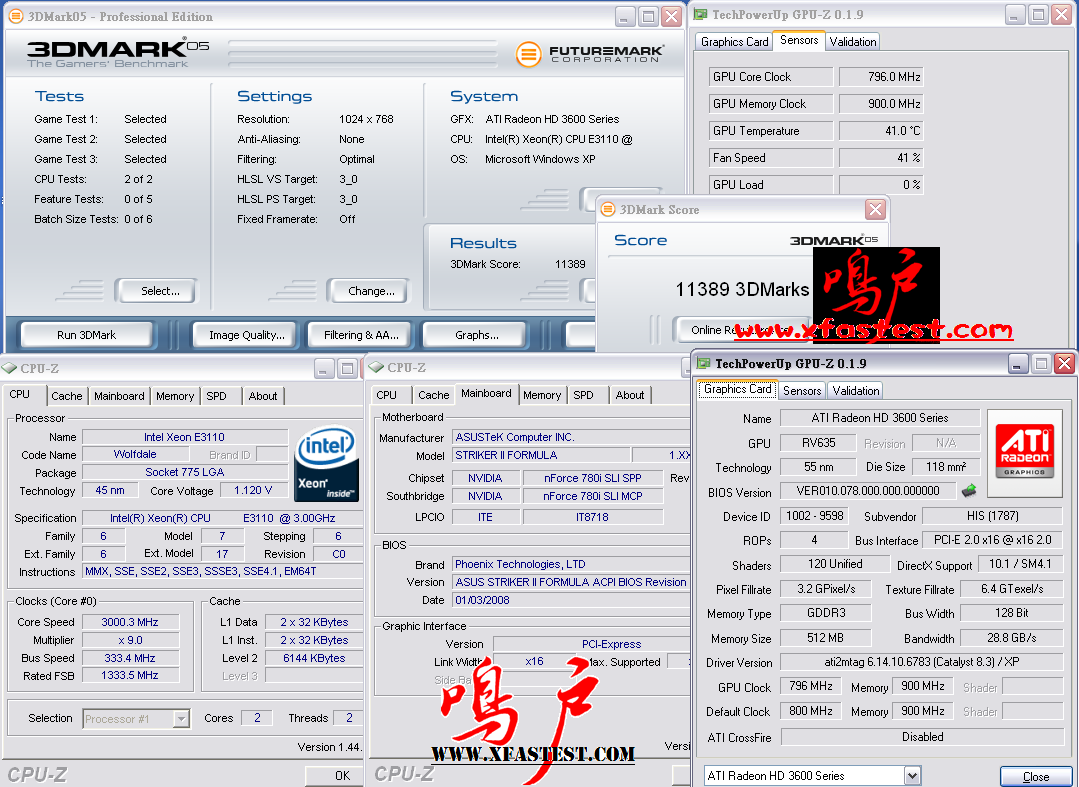
Task: Click the Driver Version field in GPU-Z
Action: pyautogui.click(x=922, y=662)
